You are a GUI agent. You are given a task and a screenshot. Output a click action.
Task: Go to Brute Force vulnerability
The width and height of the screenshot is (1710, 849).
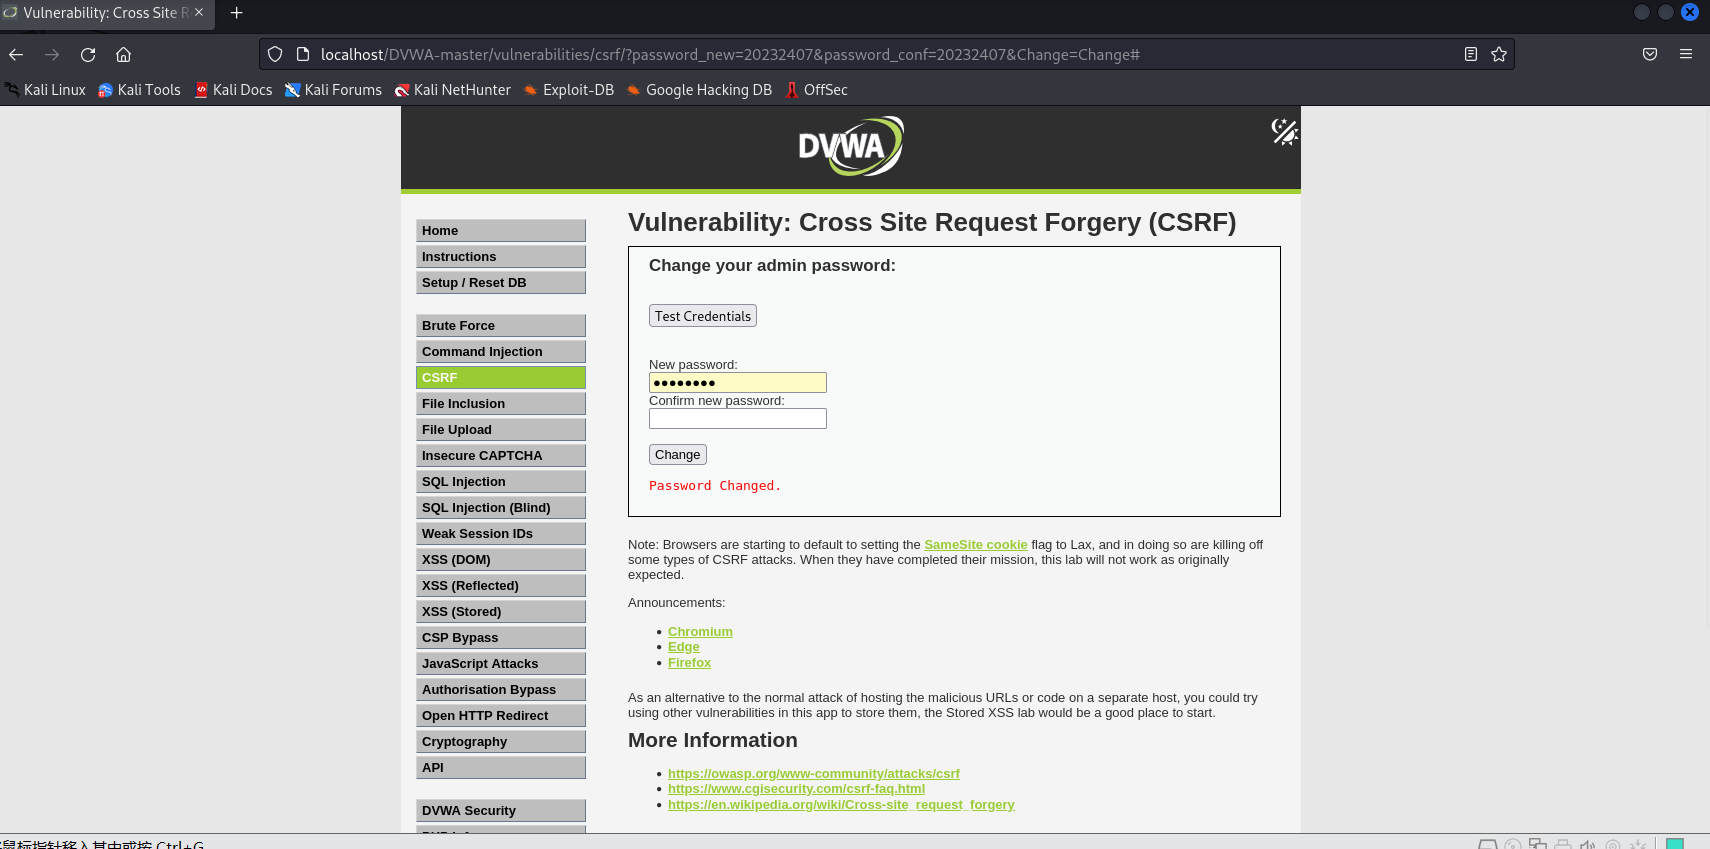point(501,325)
